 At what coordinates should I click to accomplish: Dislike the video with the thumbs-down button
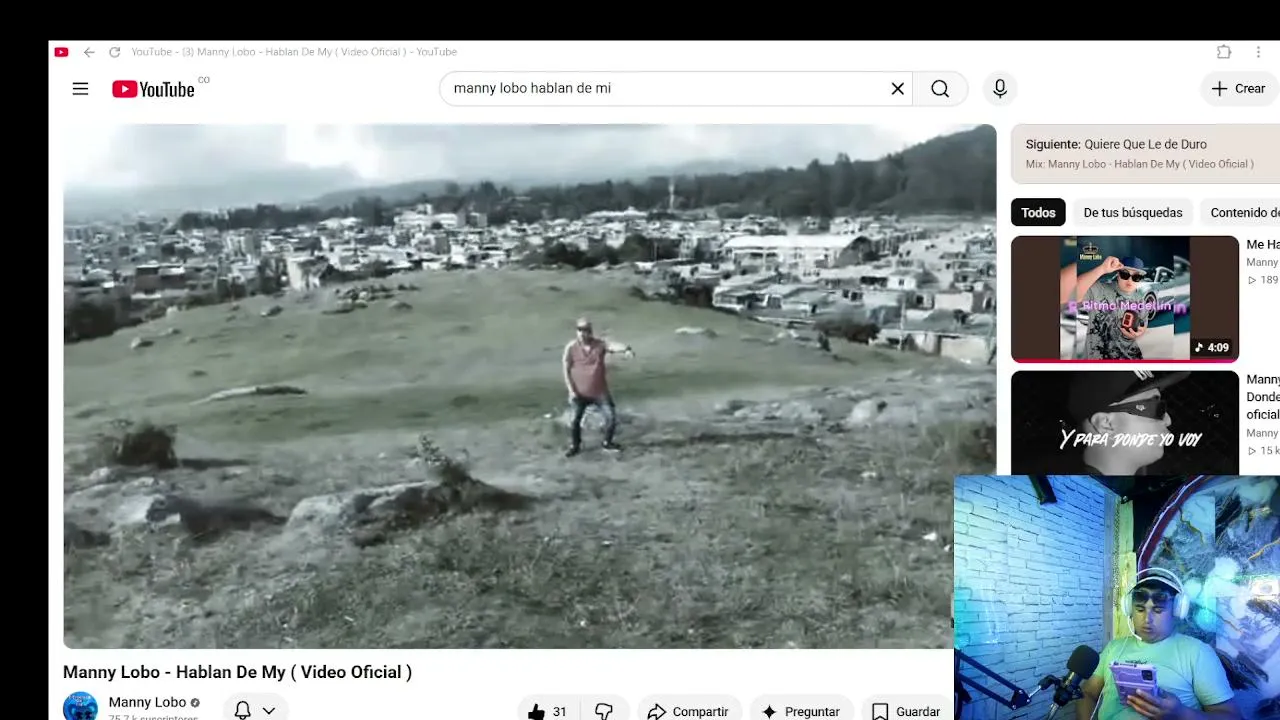pos(604,712)
